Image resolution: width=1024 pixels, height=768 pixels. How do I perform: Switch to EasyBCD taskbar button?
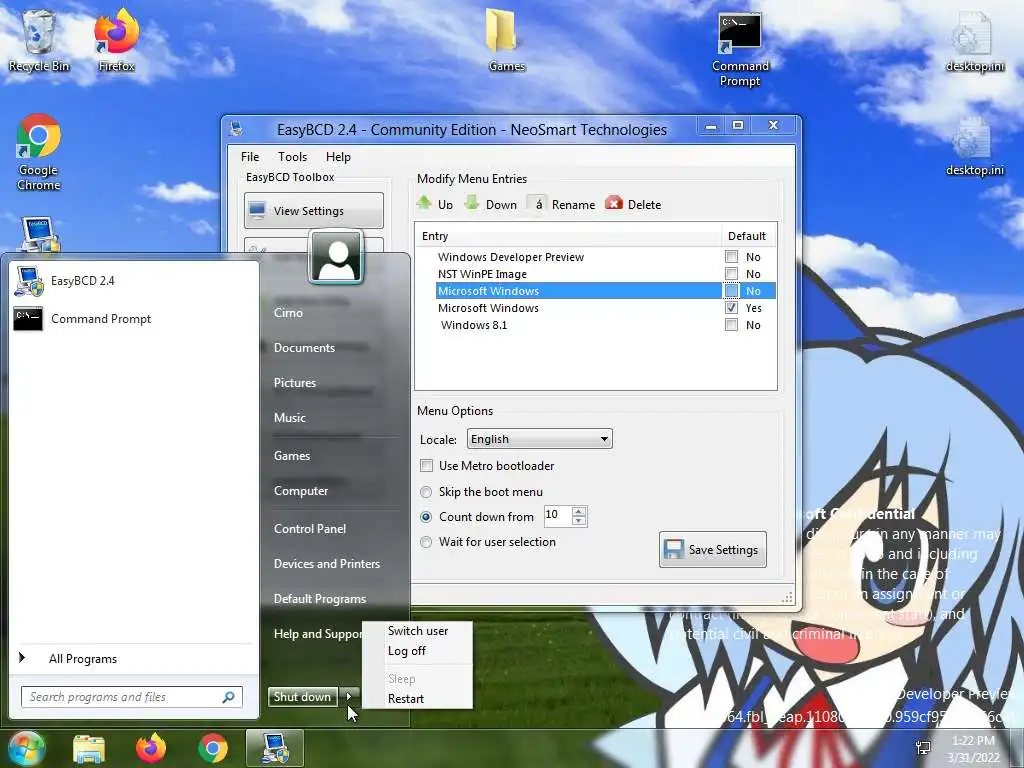pos(275,749)
